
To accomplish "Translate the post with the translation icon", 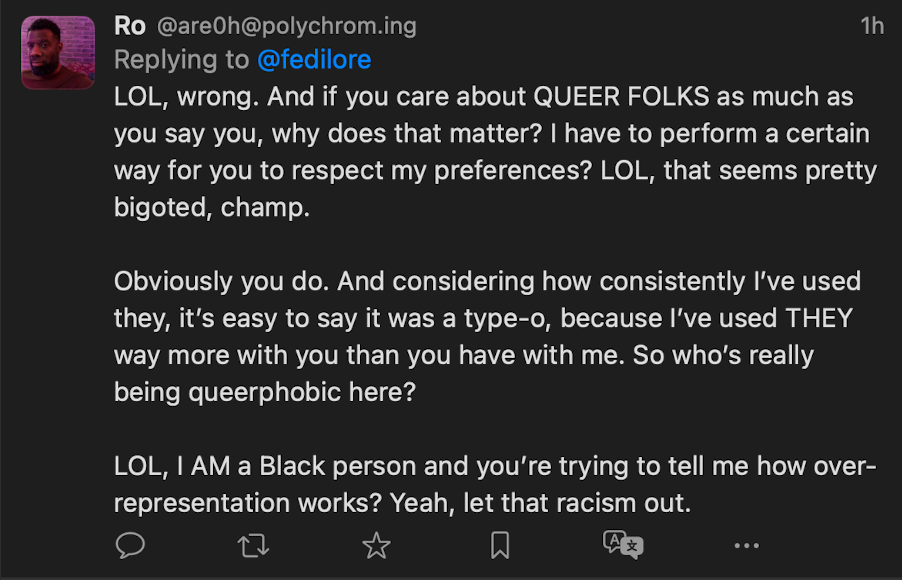I will pyautogui.click(x=623, y=545).
